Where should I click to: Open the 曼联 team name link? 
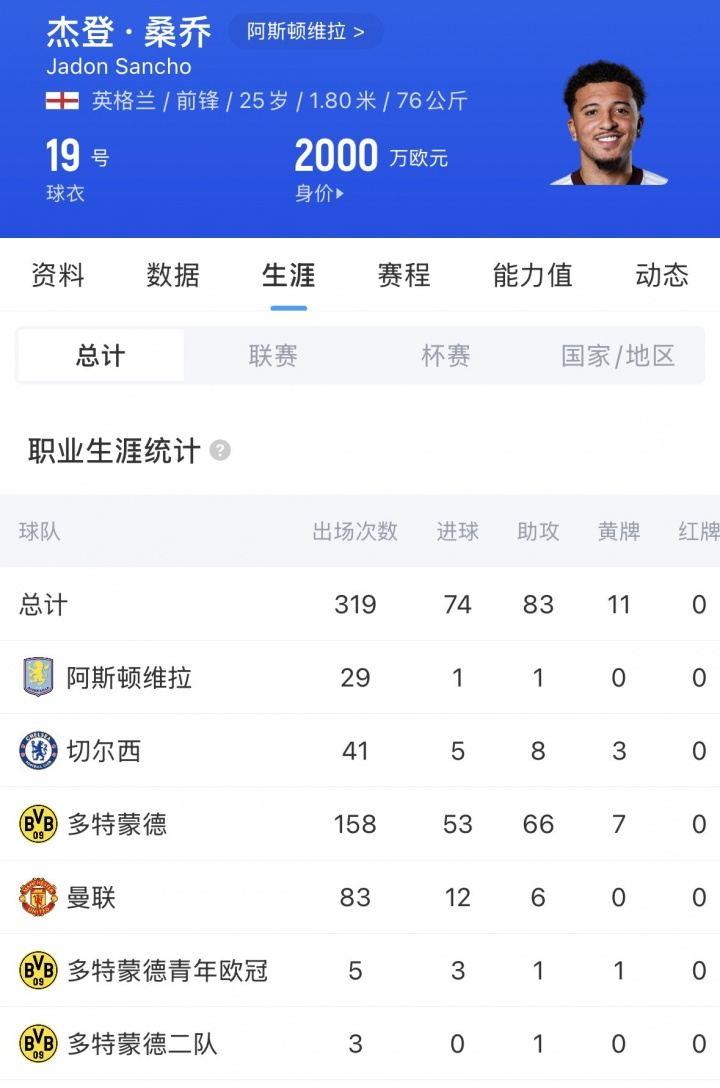(91, 898)
